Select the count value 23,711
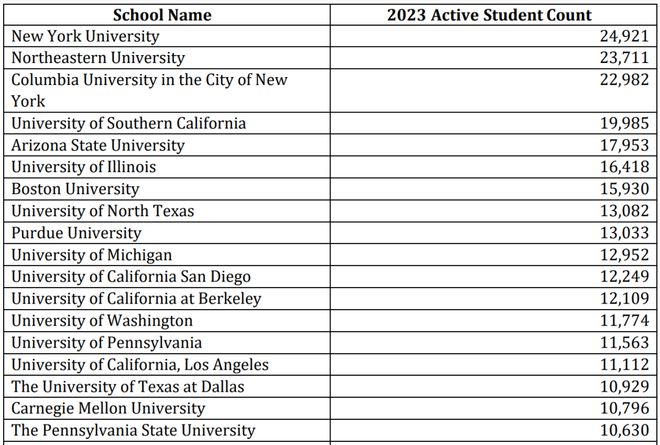The width and height of the screenshot is (660, 445). point(624,58)
